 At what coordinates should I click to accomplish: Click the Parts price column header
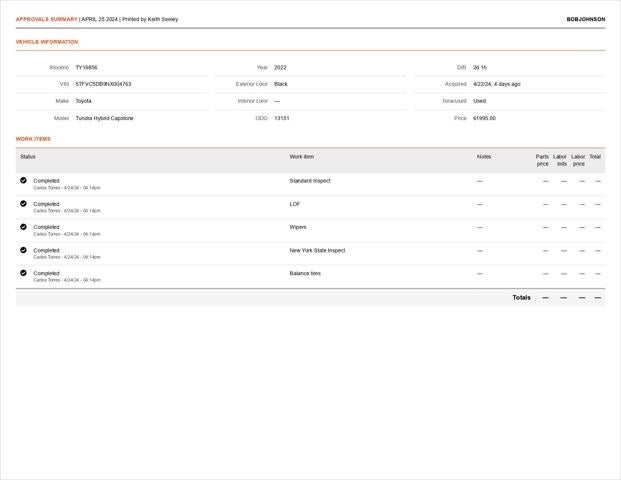[543, 160]
